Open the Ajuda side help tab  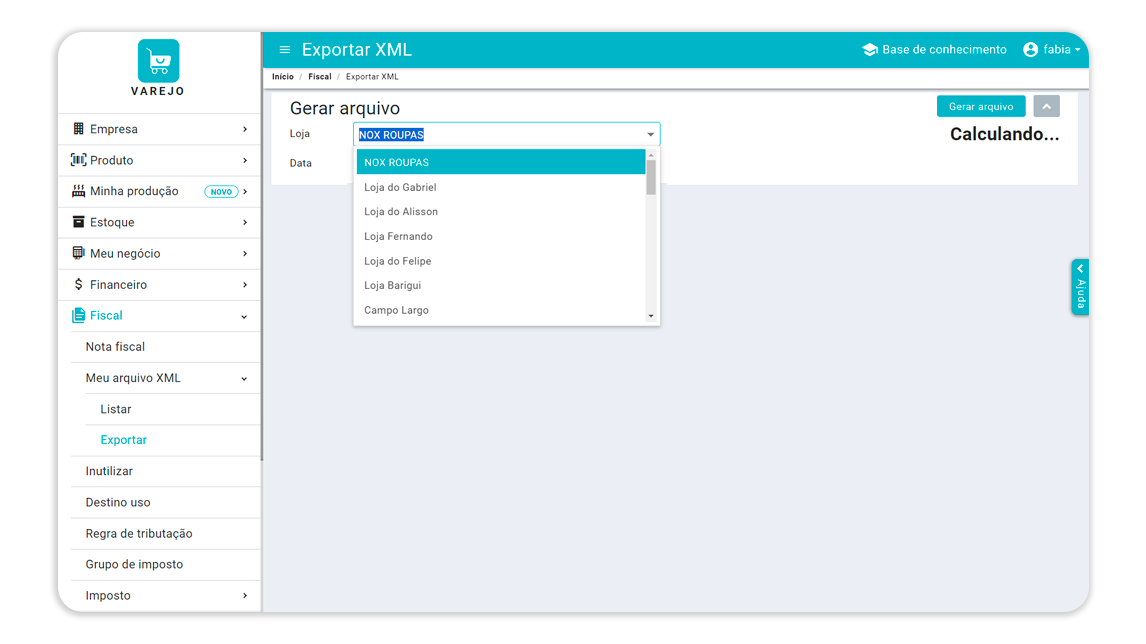coord(1080,287)
